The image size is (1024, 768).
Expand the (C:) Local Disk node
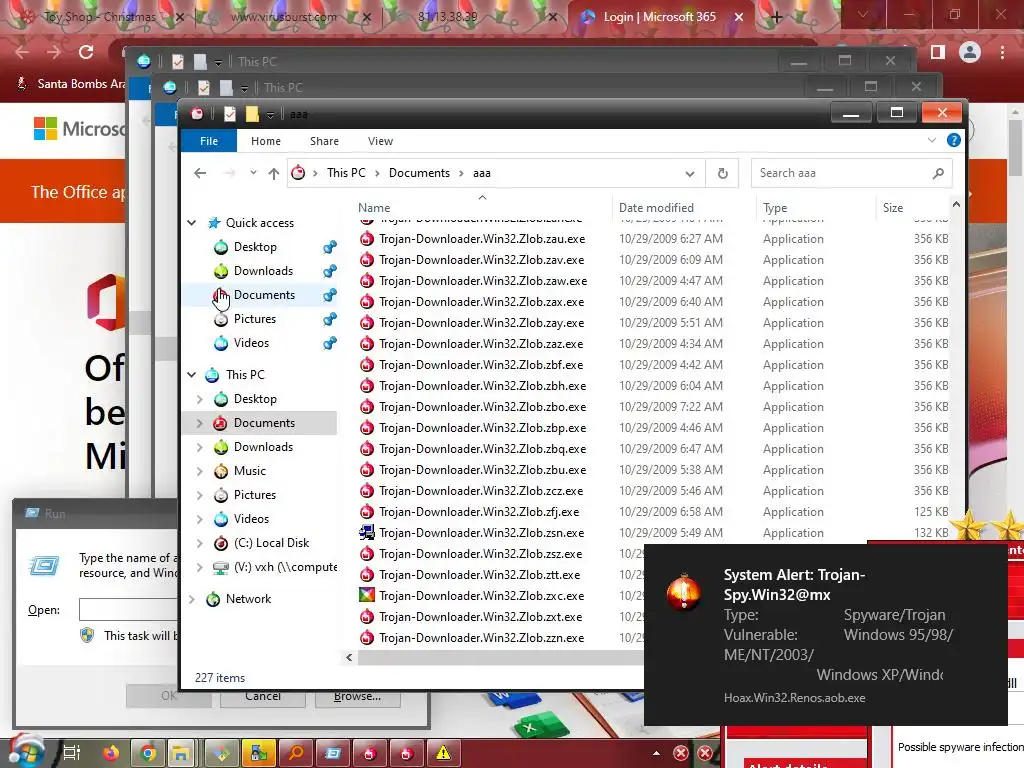[200, 543]
